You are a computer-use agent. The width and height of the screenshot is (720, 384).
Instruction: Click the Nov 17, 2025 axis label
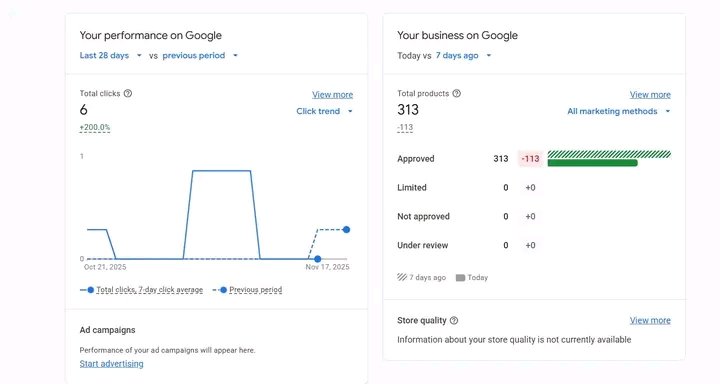tap(327, 267)
